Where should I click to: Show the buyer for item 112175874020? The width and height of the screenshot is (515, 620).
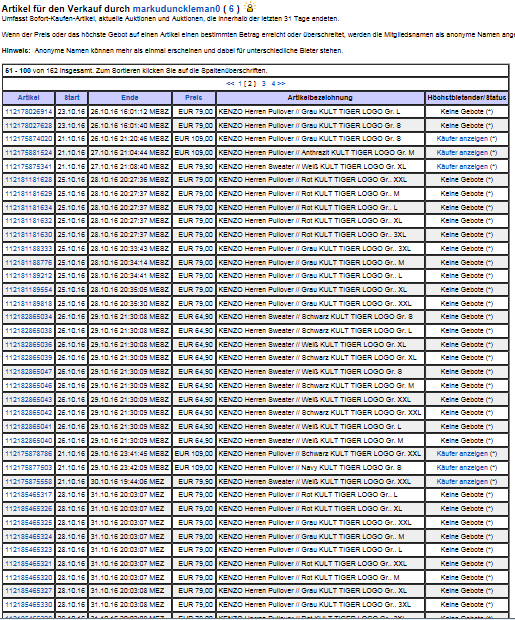click(462, 139)
